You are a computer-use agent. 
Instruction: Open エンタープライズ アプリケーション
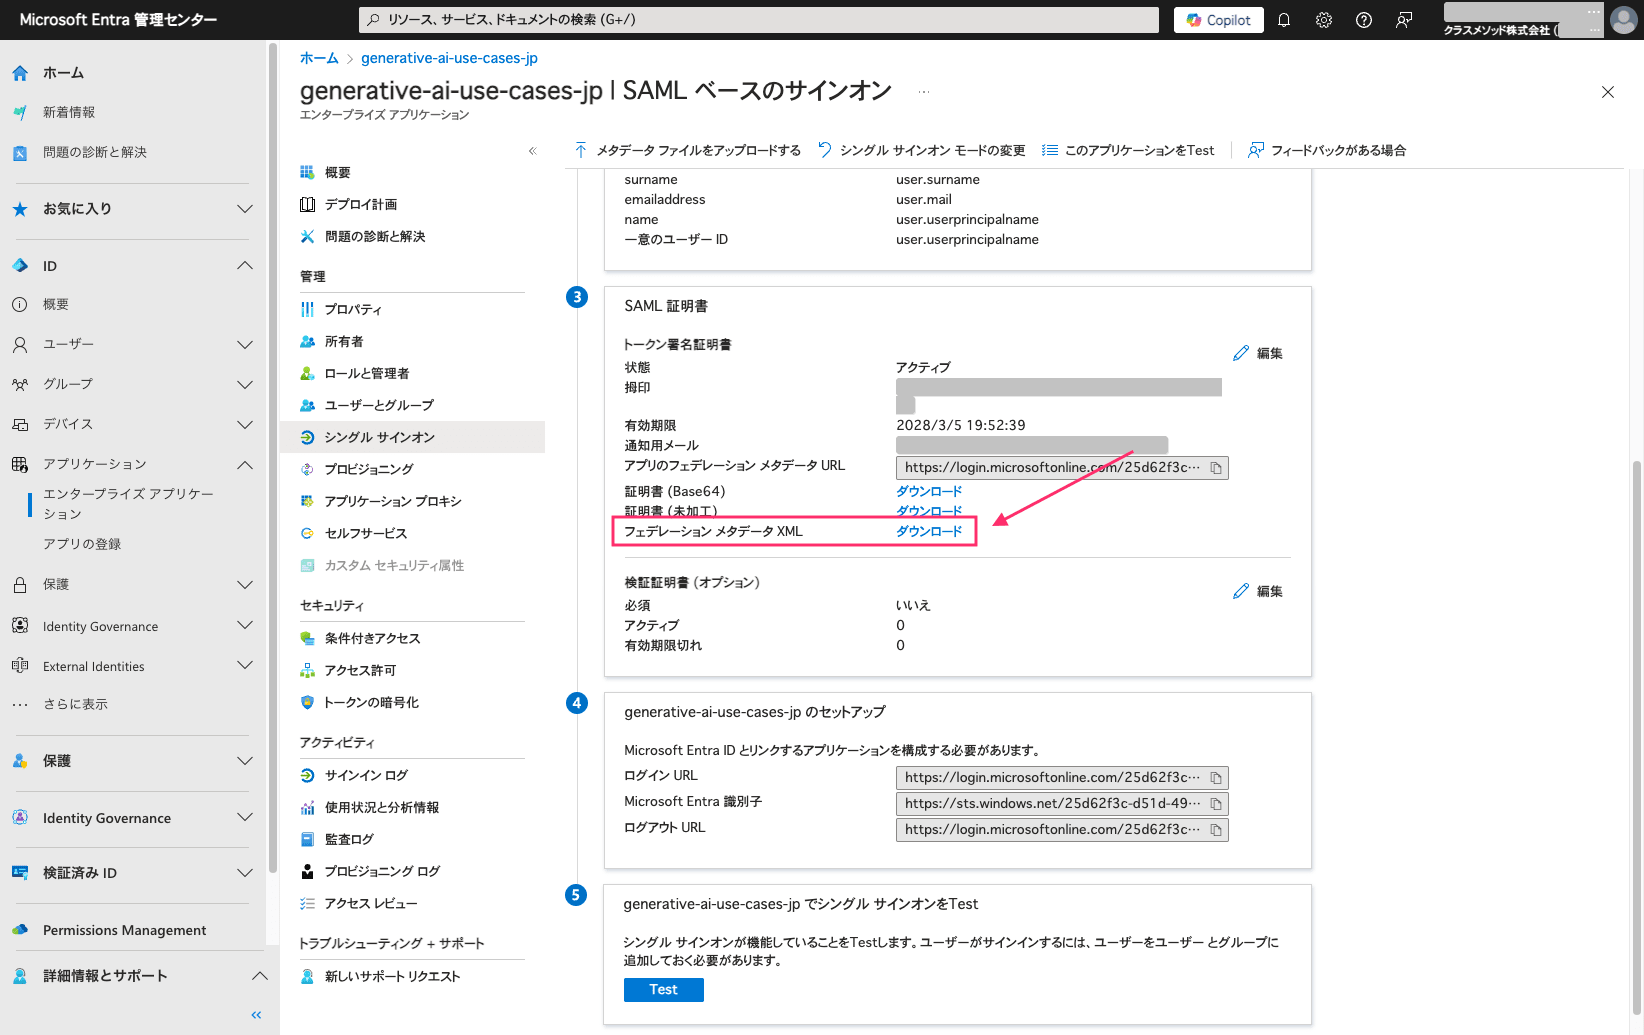(128, 504)
